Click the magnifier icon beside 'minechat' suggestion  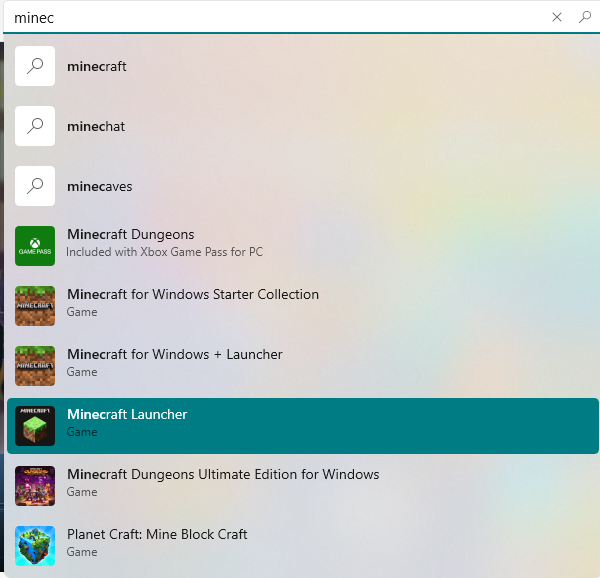35,126
